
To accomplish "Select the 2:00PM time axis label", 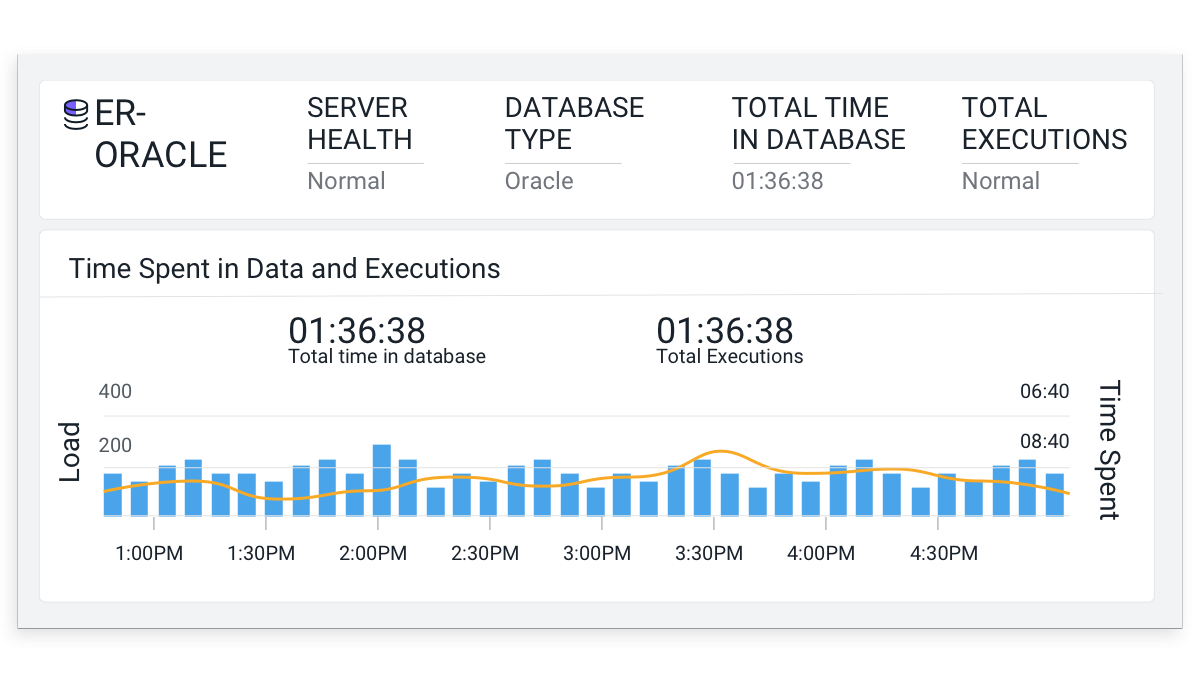I will [x=373, y=553].
